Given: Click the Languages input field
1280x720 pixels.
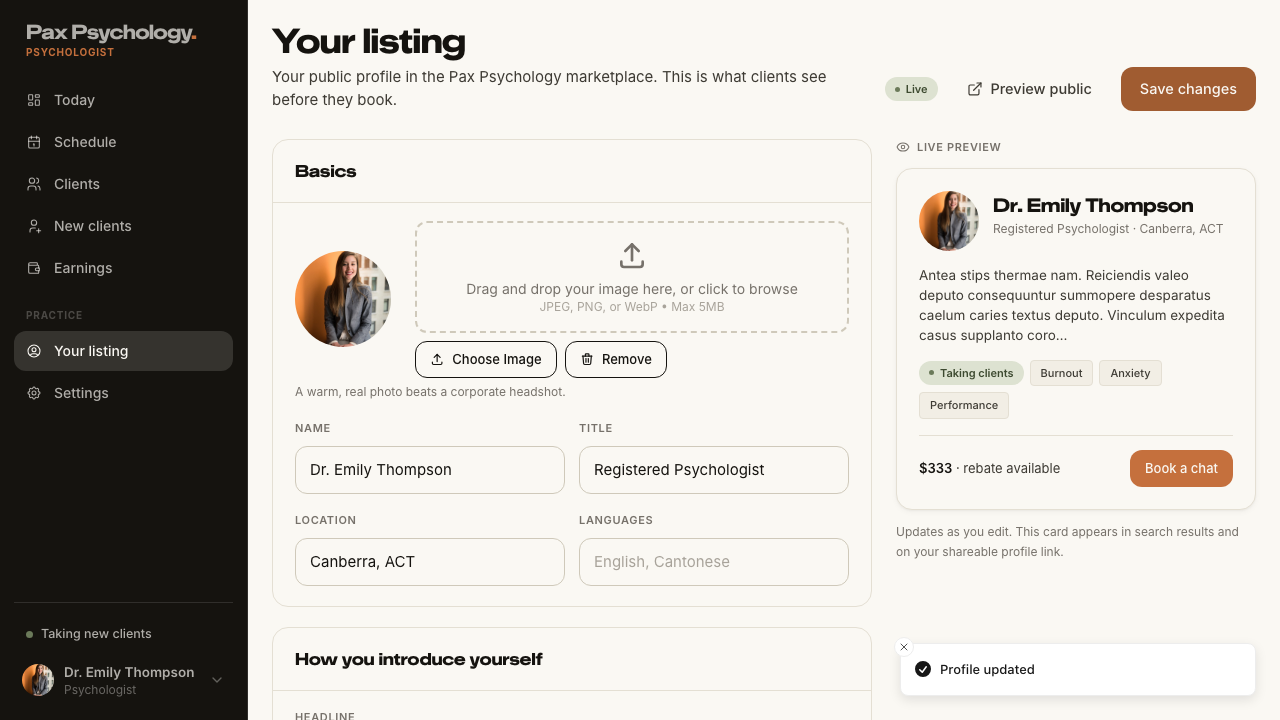Looking at the screenshot, I should (x=714, y=562).
